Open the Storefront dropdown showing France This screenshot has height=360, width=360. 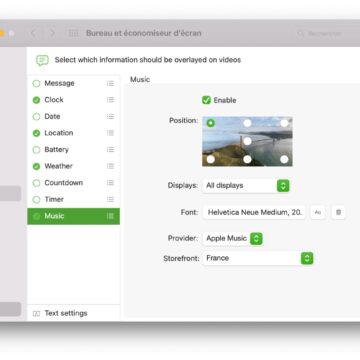[x=258, y=258]
